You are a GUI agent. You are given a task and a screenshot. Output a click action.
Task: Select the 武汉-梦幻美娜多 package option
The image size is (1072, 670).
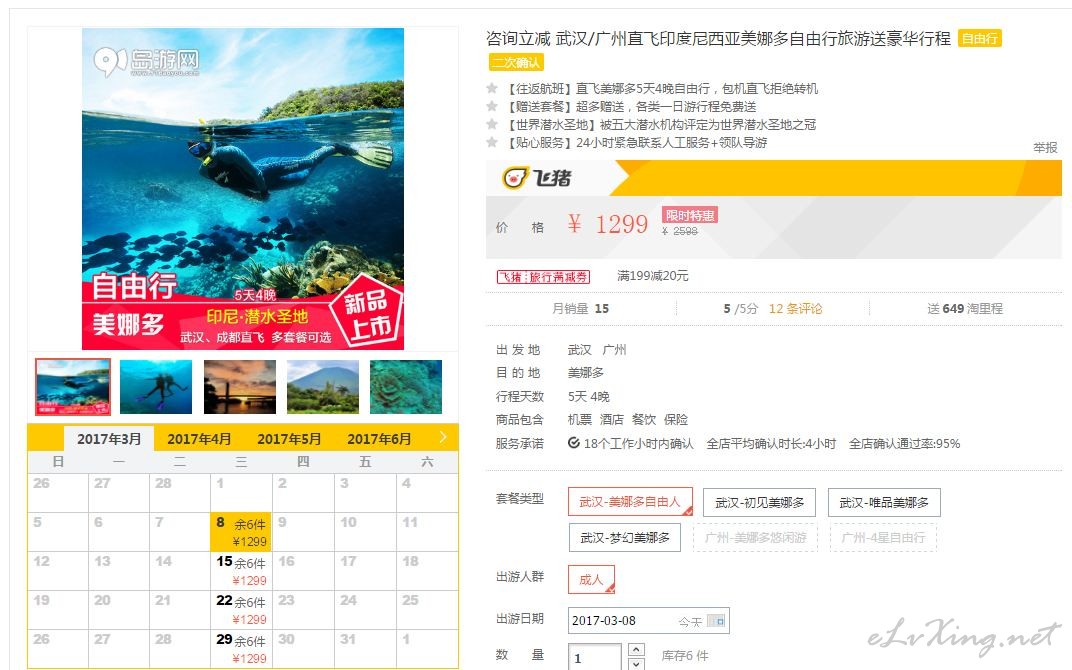[625, 538]
